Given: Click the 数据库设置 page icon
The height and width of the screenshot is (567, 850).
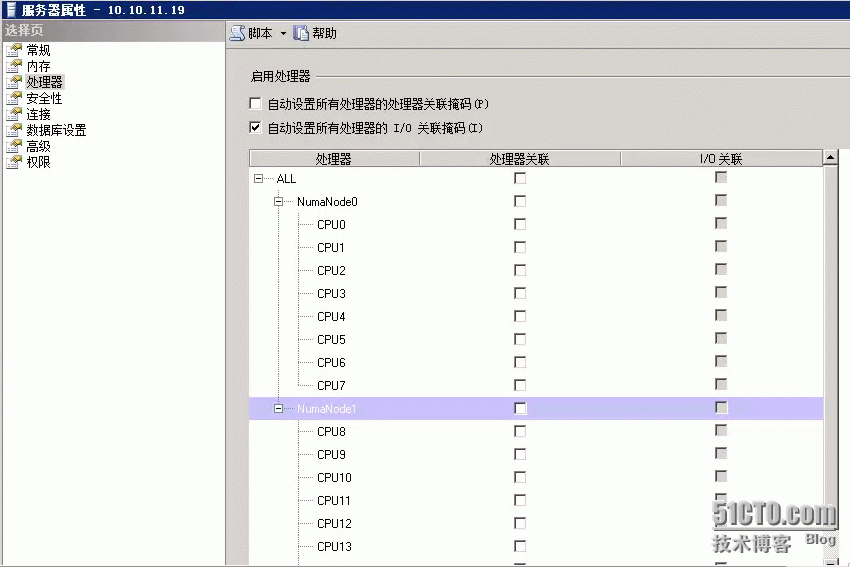Looking at the screenshot, I should [14, 130].
